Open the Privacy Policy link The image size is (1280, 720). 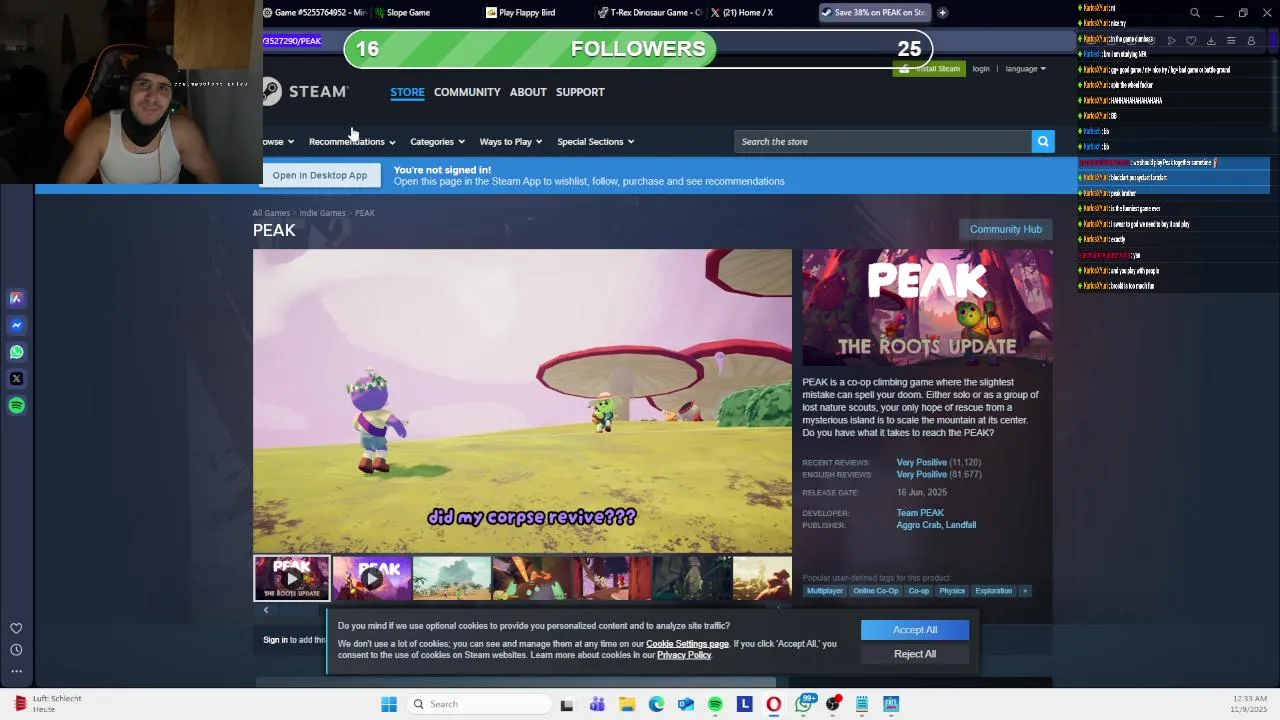point(684,655)
